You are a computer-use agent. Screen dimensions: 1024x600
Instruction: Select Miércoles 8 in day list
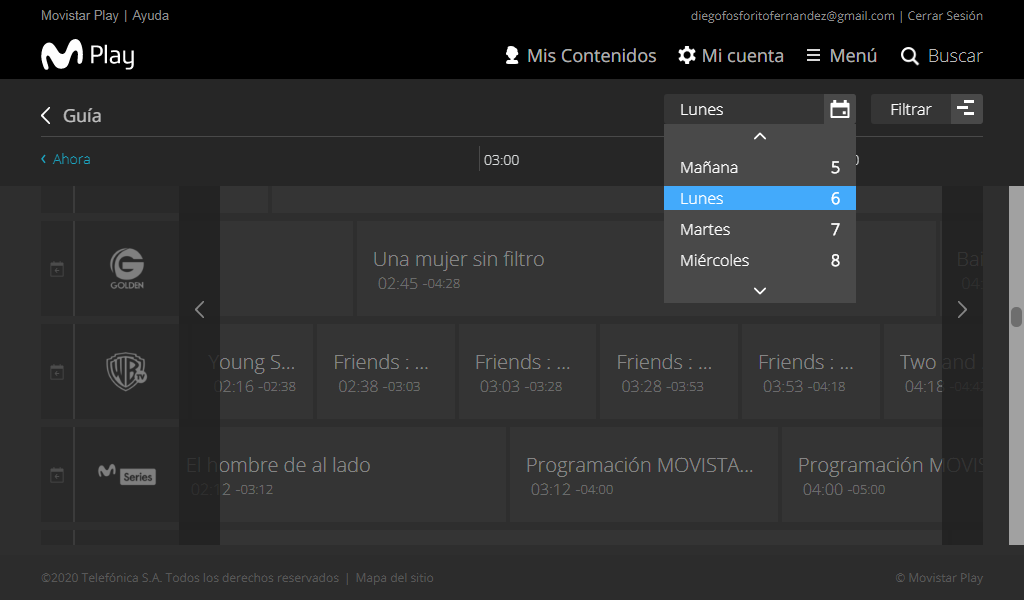(760, 261)
